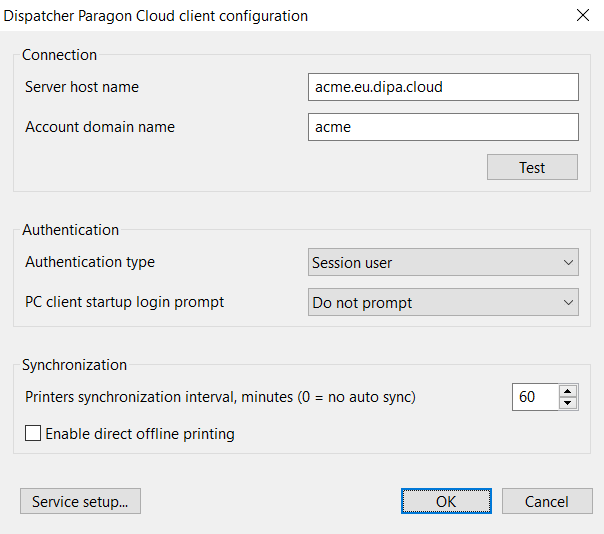The height and width of the screenshot is (534, 604).
Task: Click the Synchronization group heading
Action: click(75, 365)
